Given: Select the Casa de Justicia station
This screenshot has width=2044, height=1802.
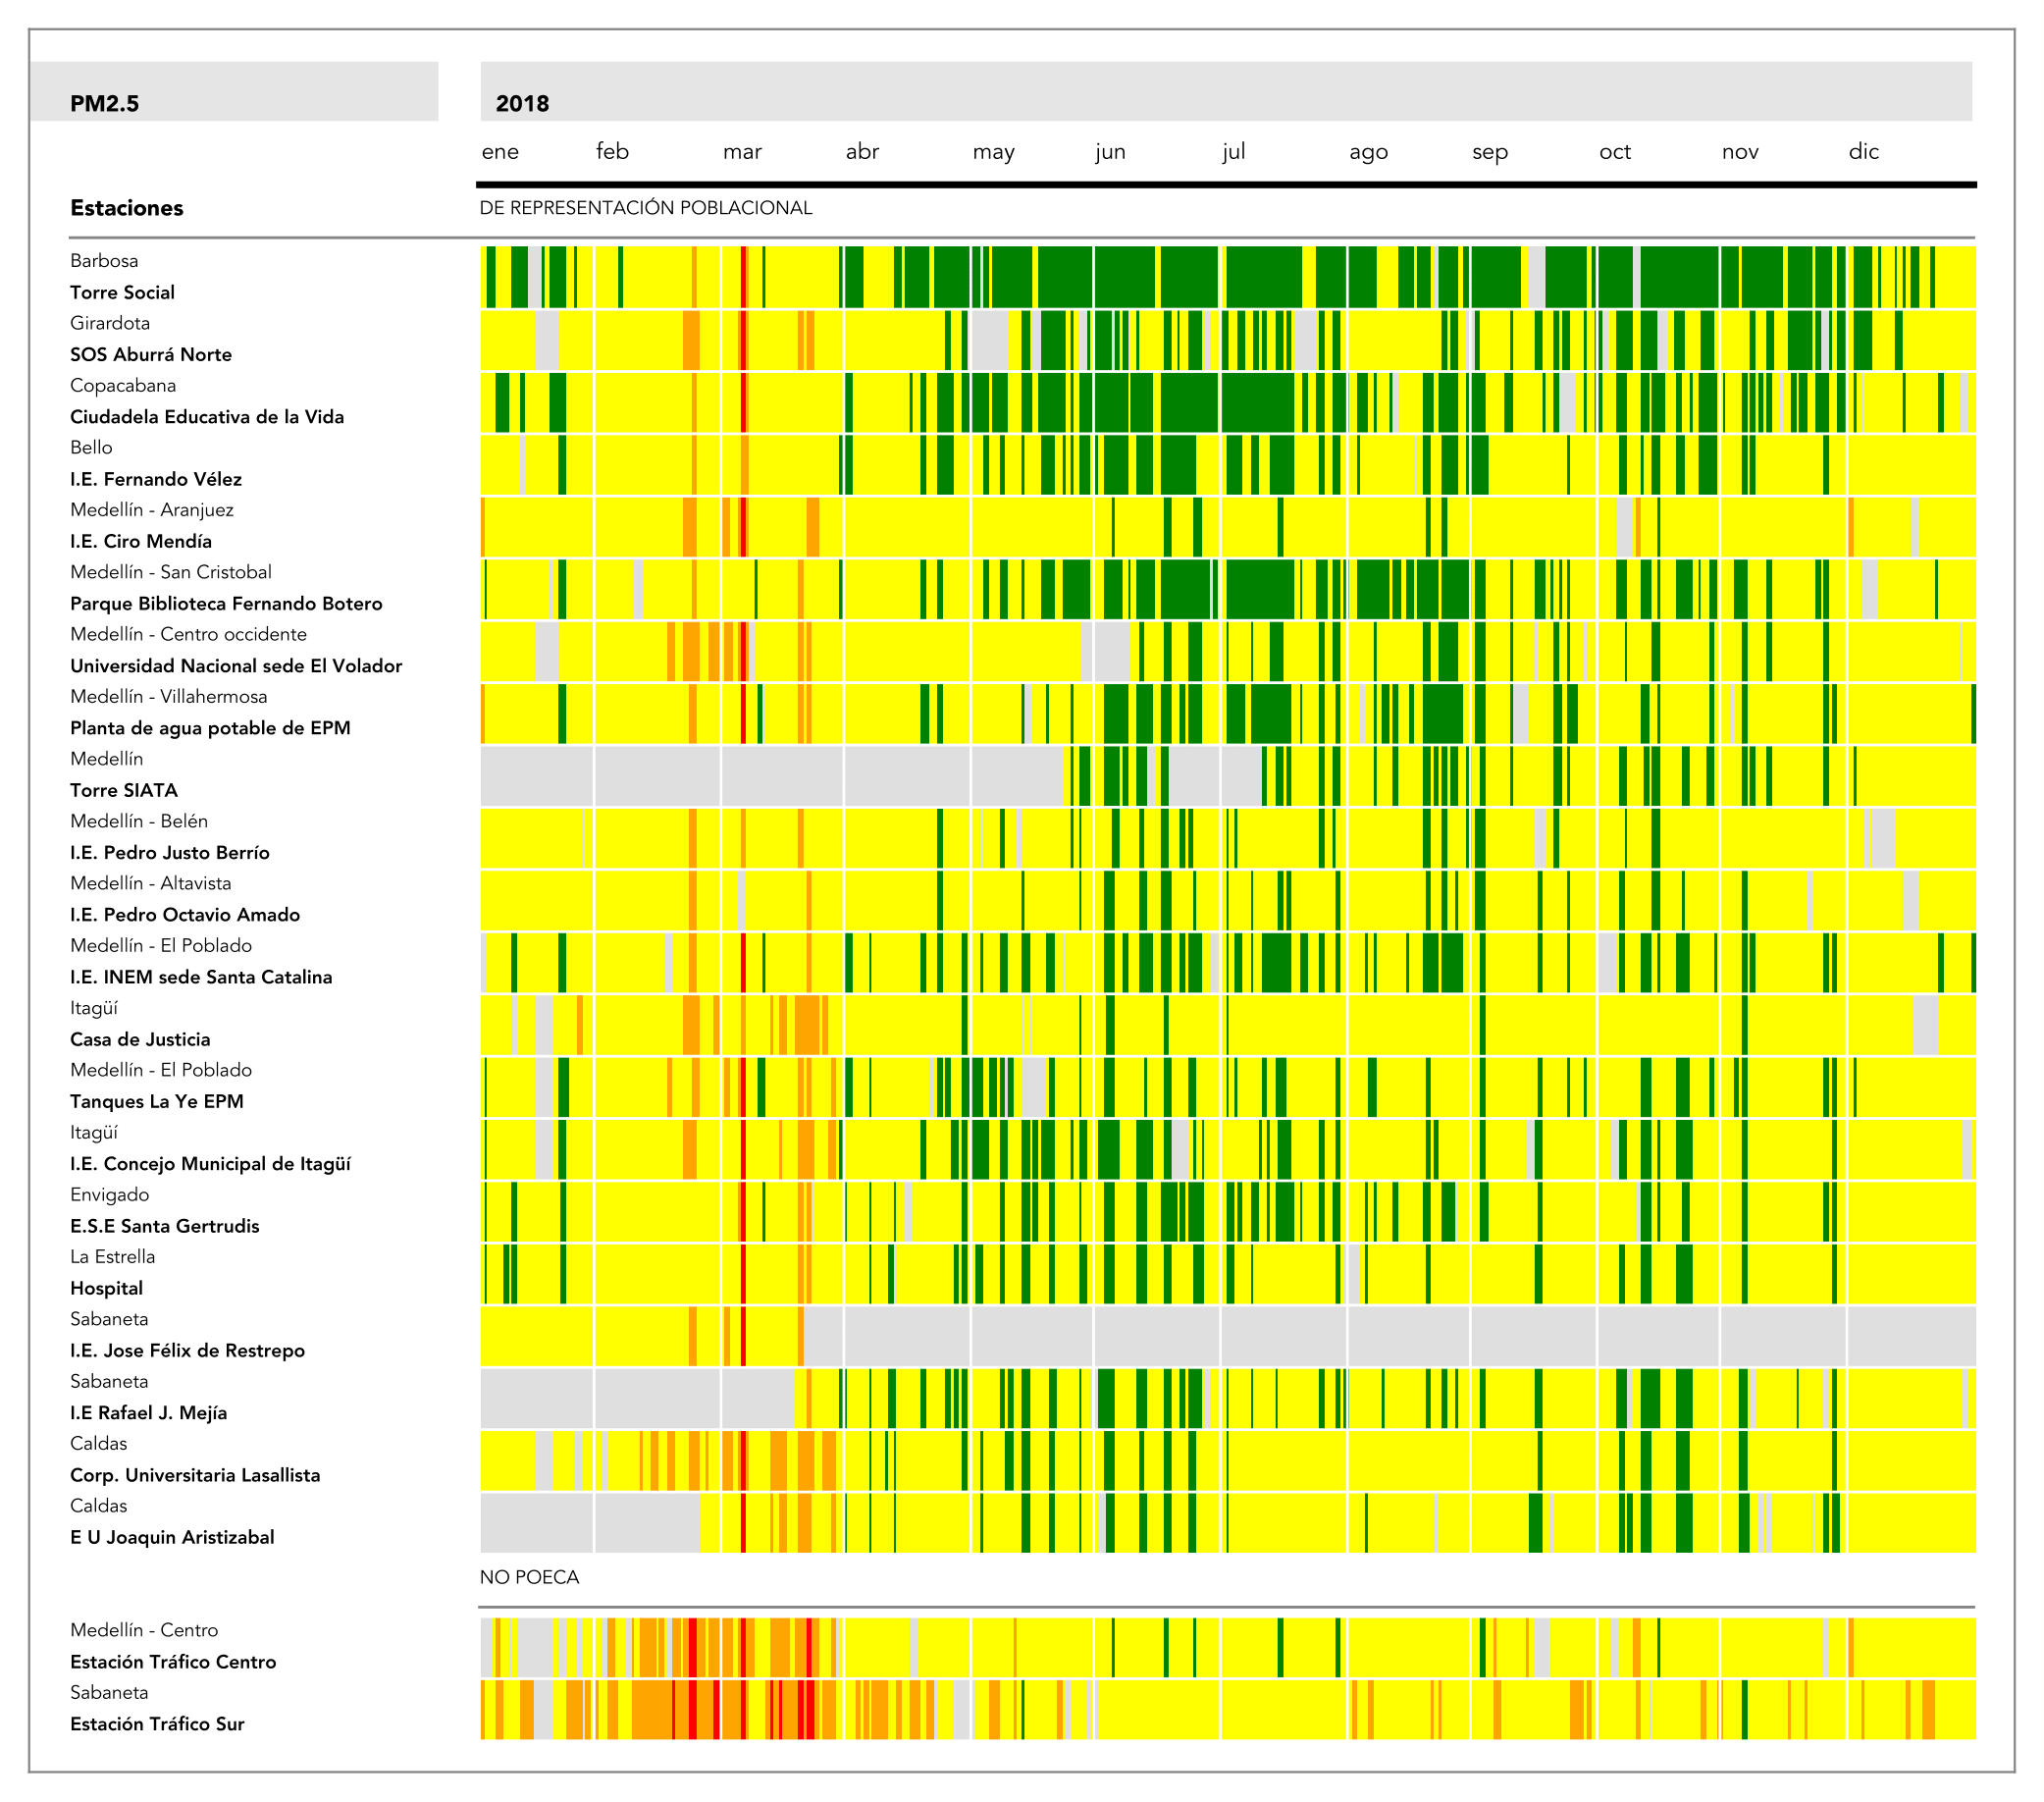Looking at the screenshot, I should (x=140, y=1039).
